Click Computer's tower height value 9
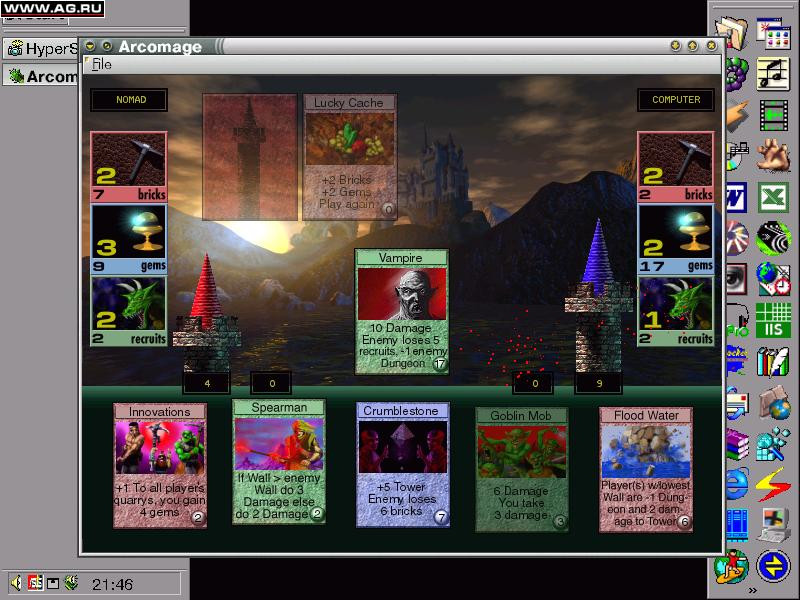The height and width of the screenshot is (600, 800). [599, 383]
